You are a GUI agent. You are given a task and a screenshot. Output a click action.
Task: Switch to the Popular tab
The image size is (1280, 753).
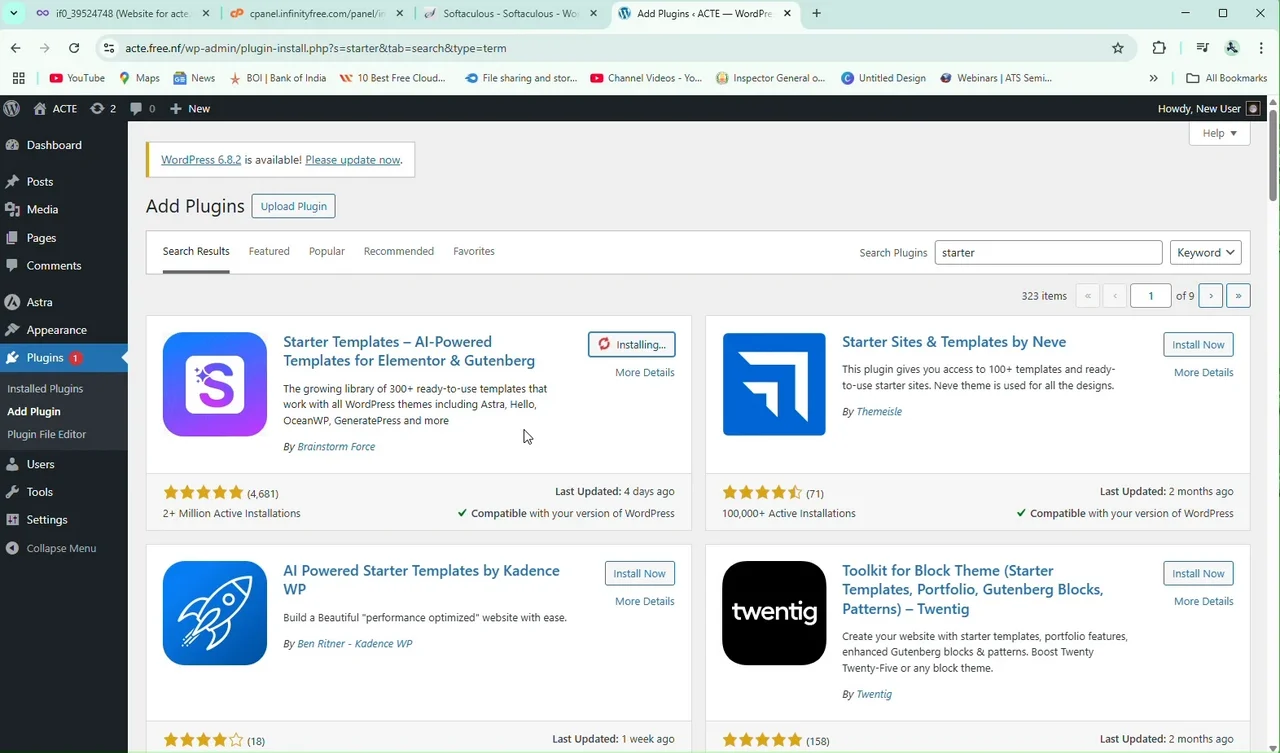point(327,251)
